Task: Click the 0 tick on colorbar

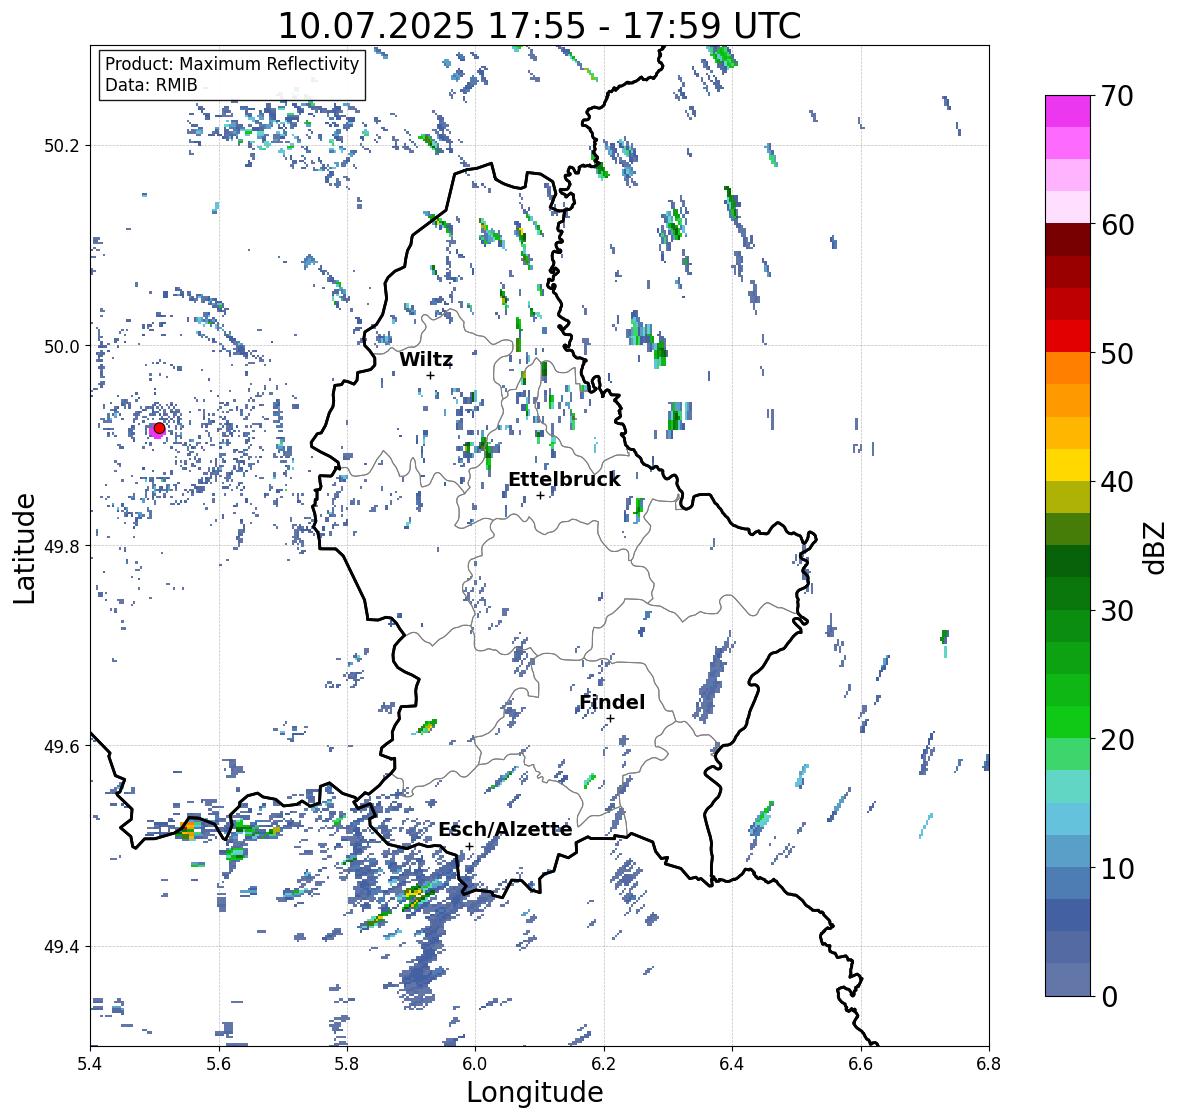Action: (1109, 997)
